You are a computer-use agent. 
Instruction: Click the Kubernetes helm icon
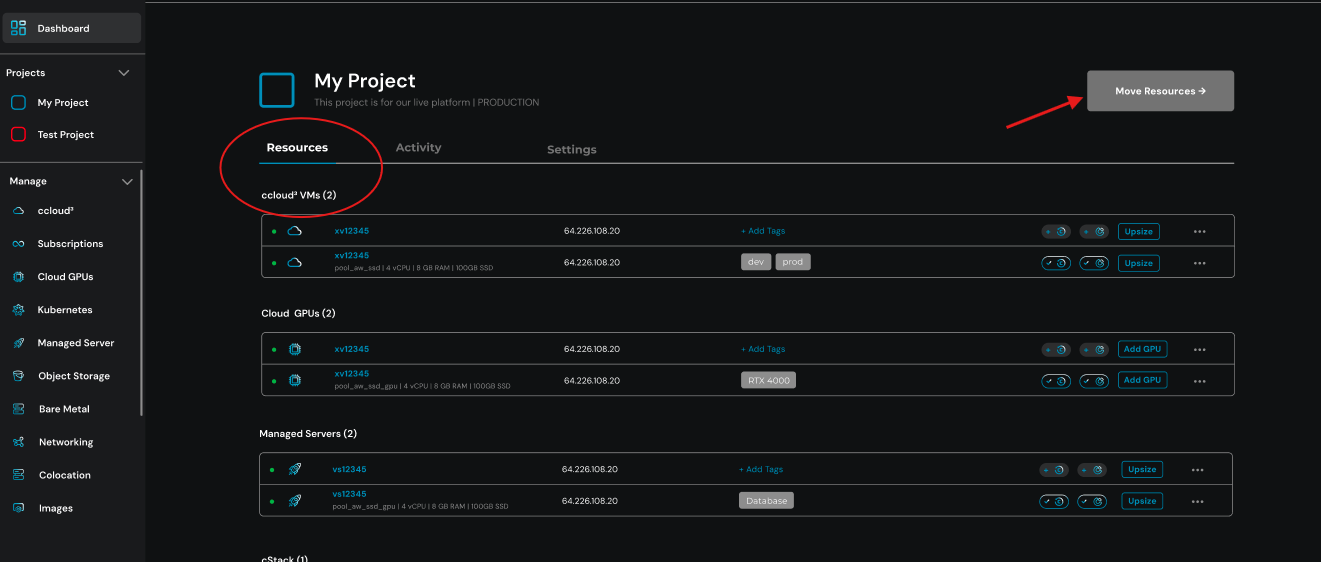click(x=18, y=310)
